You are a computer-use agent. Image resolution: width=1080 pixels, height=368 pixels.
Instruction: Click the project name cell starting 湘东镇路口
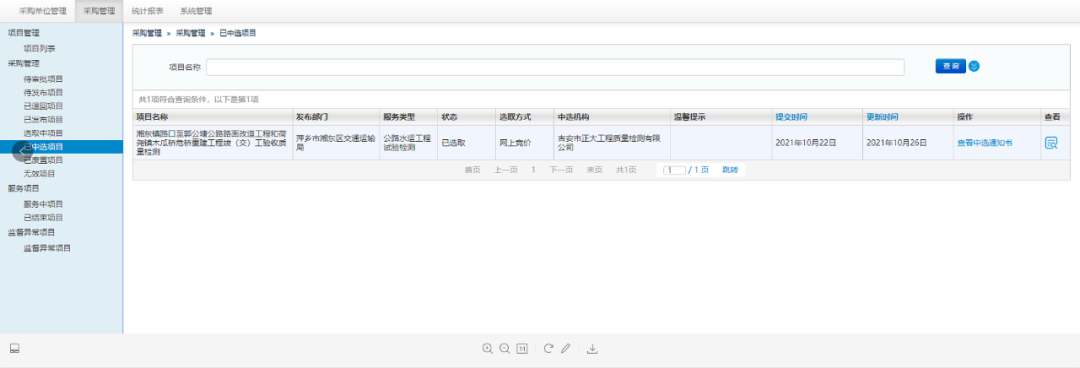[x=213, y=143]
